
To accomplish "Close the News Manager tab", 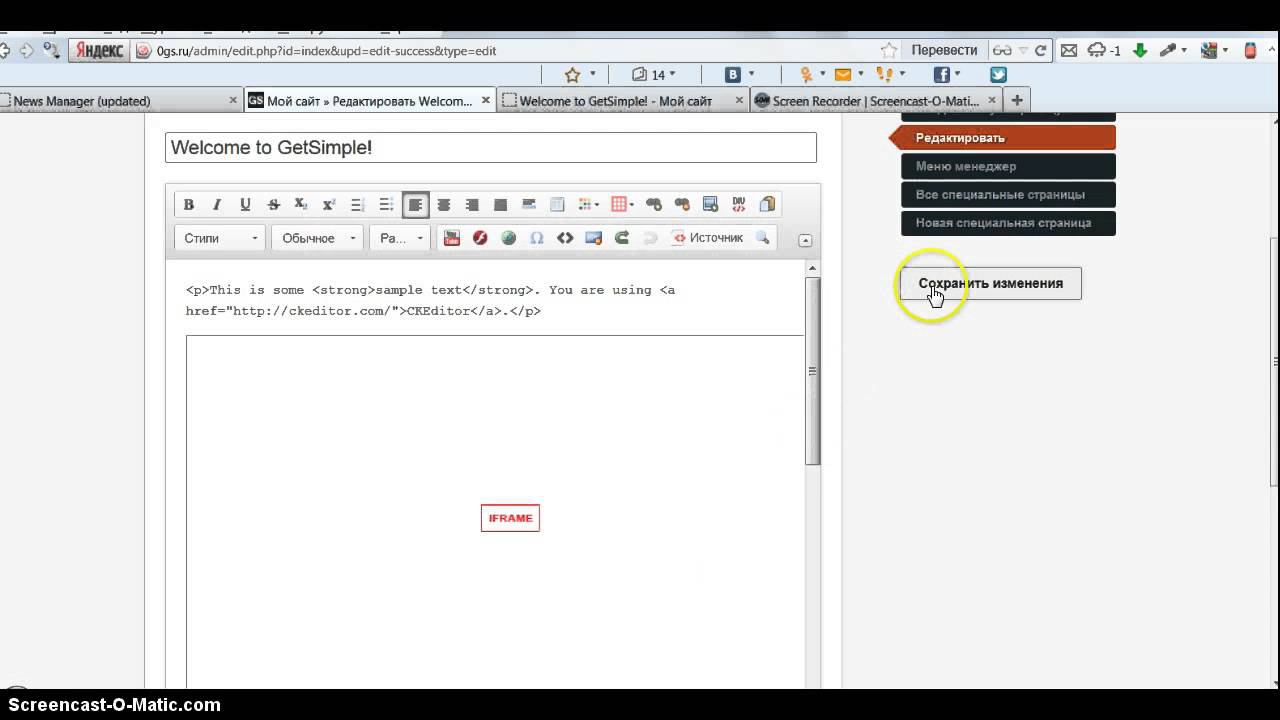I will 234,100.
